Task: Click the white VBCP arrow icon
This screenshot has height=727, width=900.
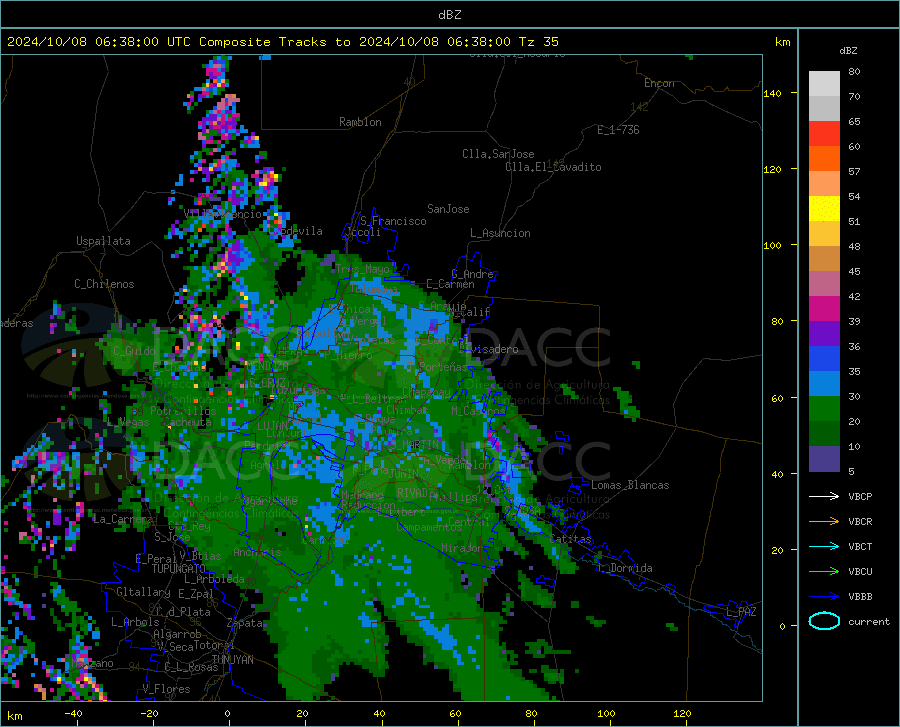Action: (824, 496)
